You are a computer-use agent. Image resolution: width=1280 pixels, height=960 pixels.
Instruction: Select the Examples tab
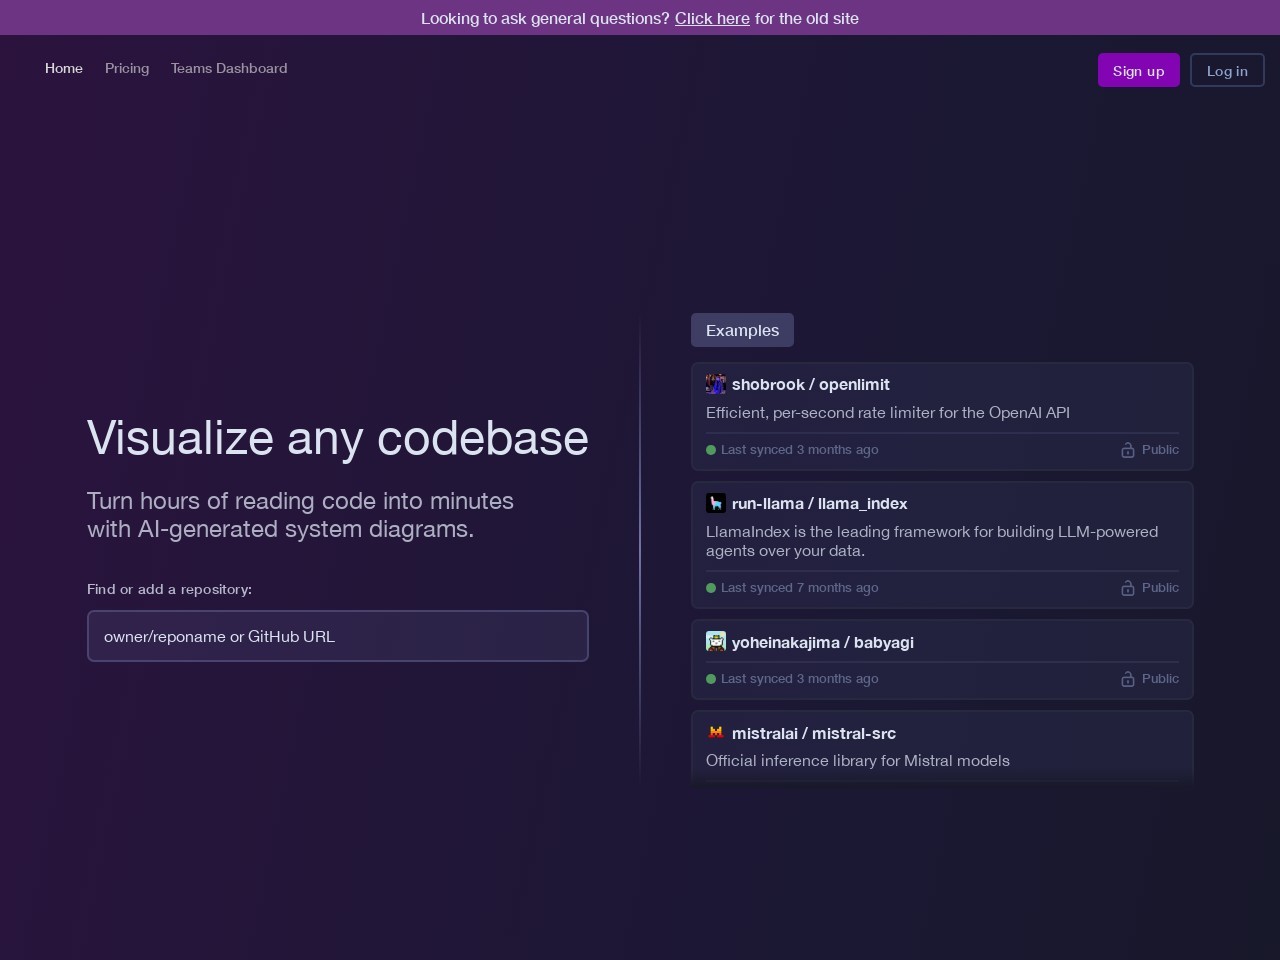tap(742, 330)
